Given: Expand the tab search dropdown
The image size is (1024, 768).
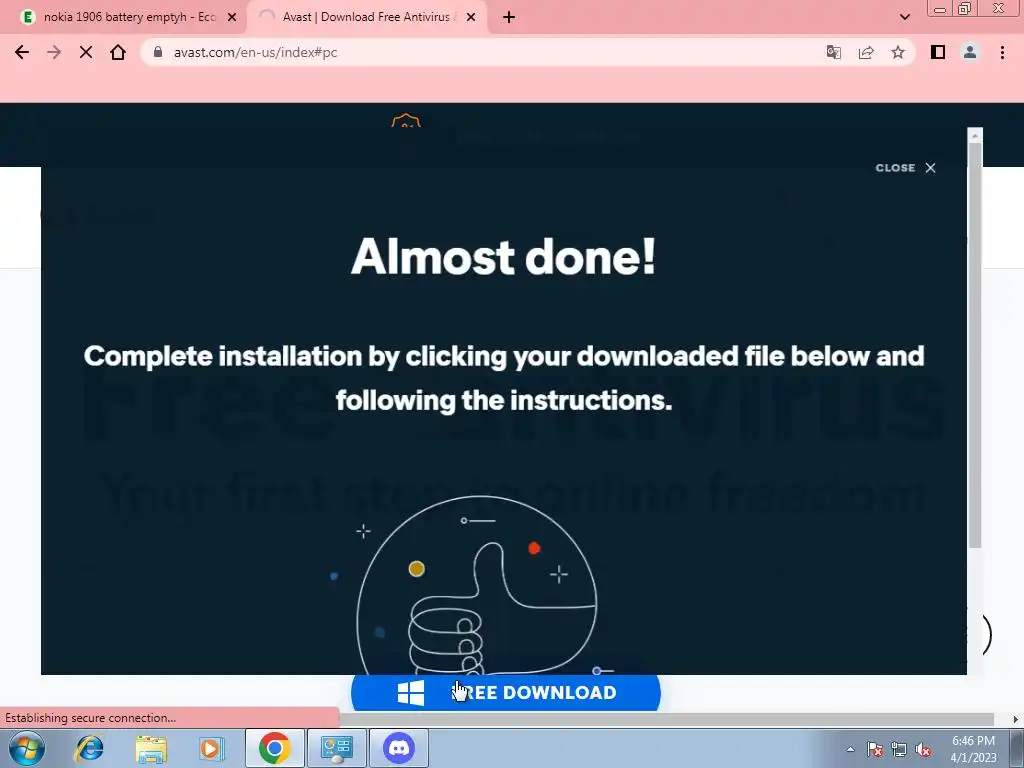Looking at the screenshot, I should (904, 17).
